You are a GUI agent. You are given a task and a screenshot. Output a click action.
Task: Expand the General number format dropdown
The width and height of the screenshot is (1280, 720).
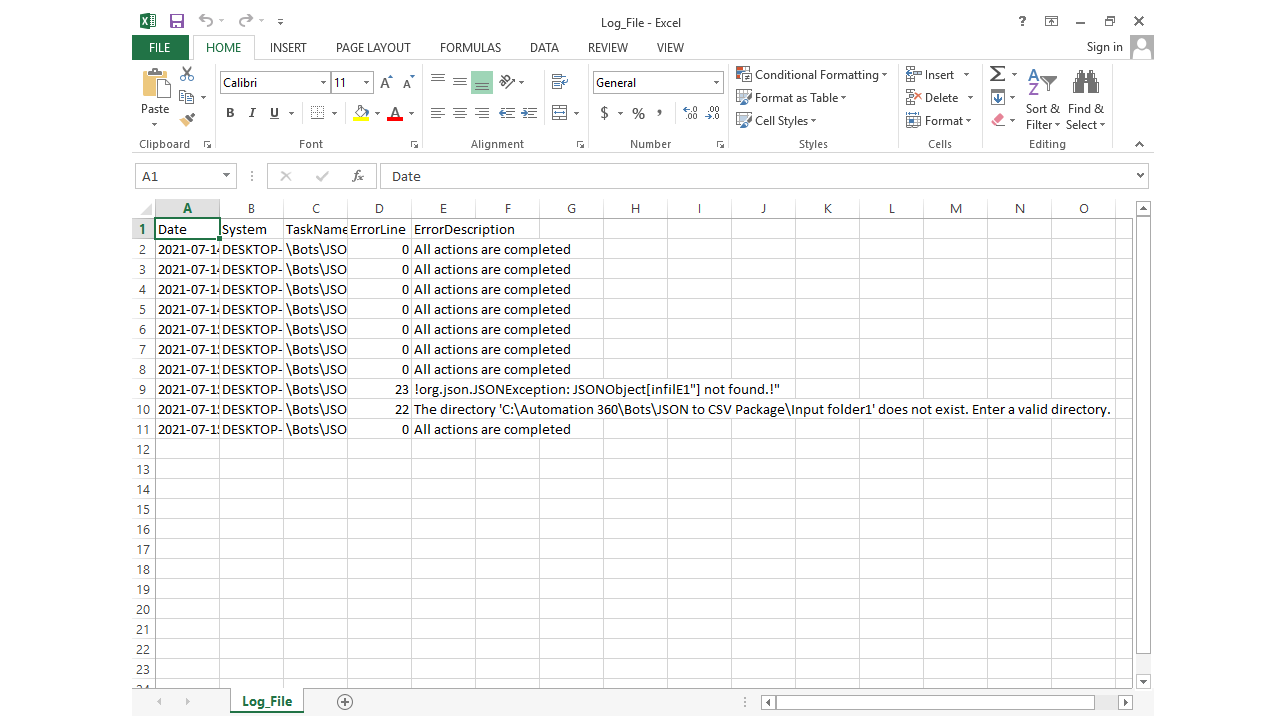point(716,83)
